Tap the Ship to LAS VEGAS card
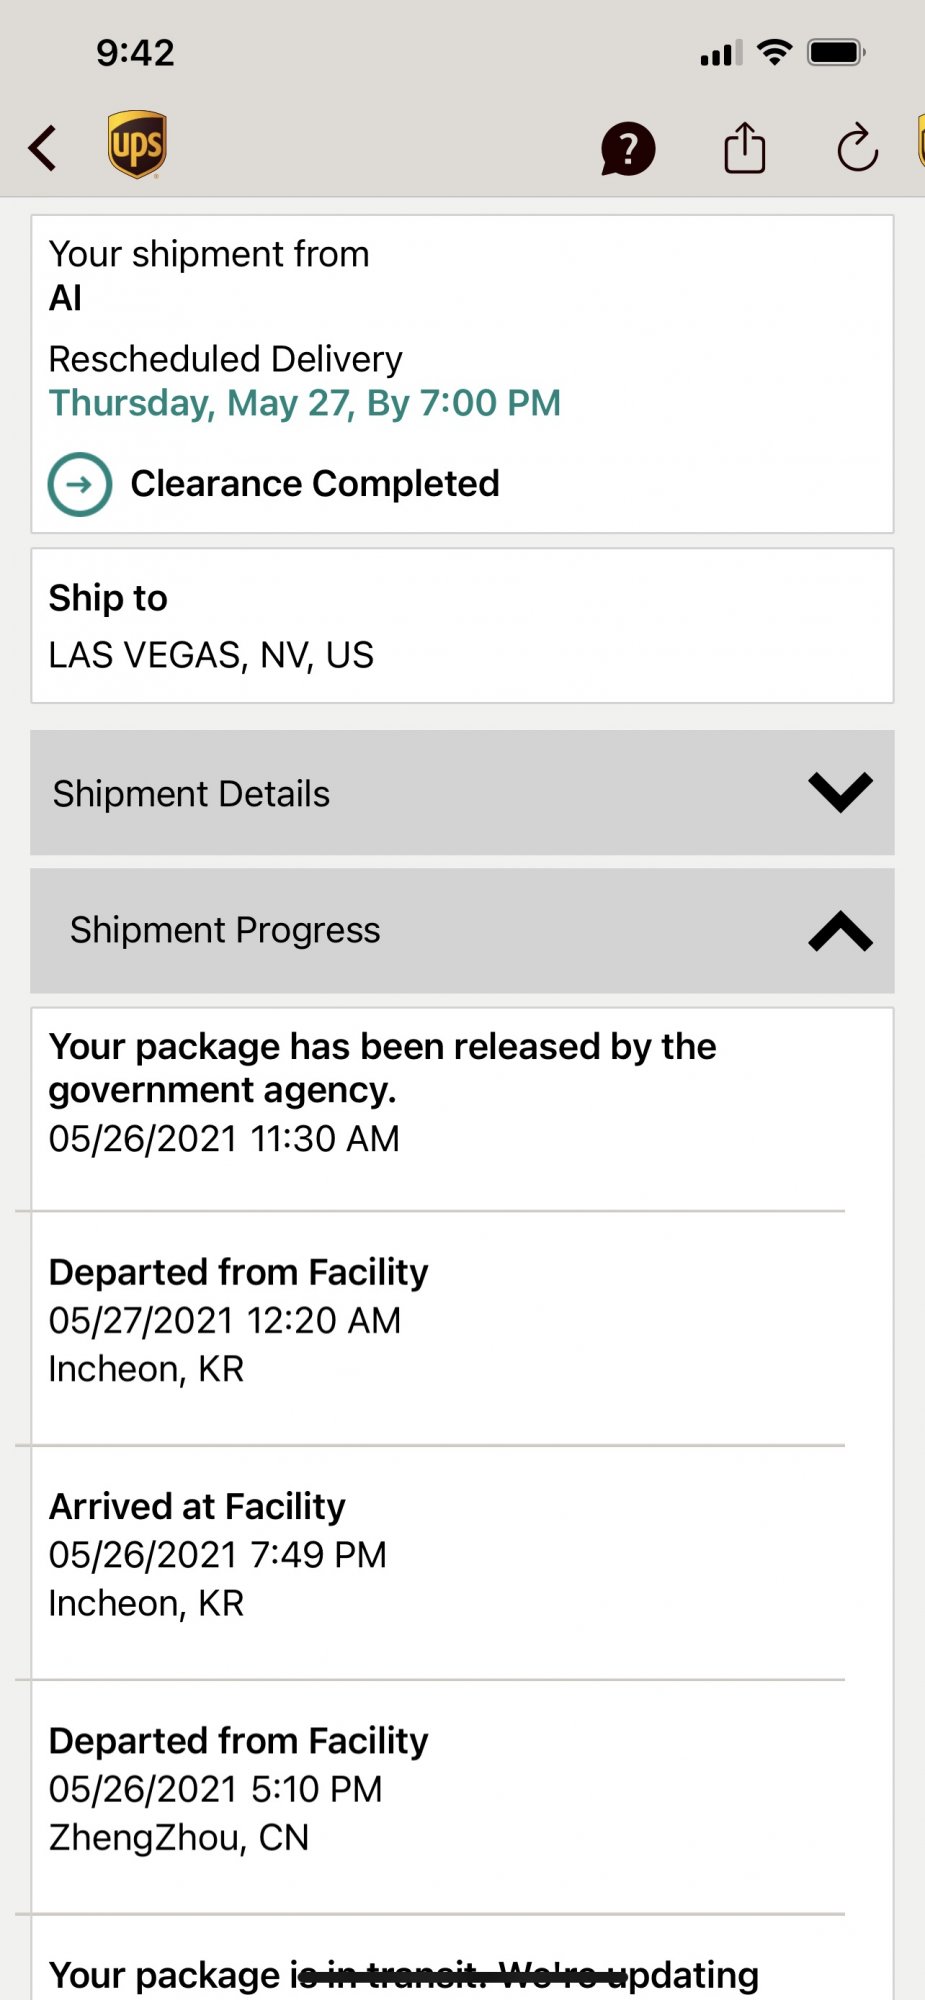The width and height of the screenshot is (925, 2000). tap(461, 626)
